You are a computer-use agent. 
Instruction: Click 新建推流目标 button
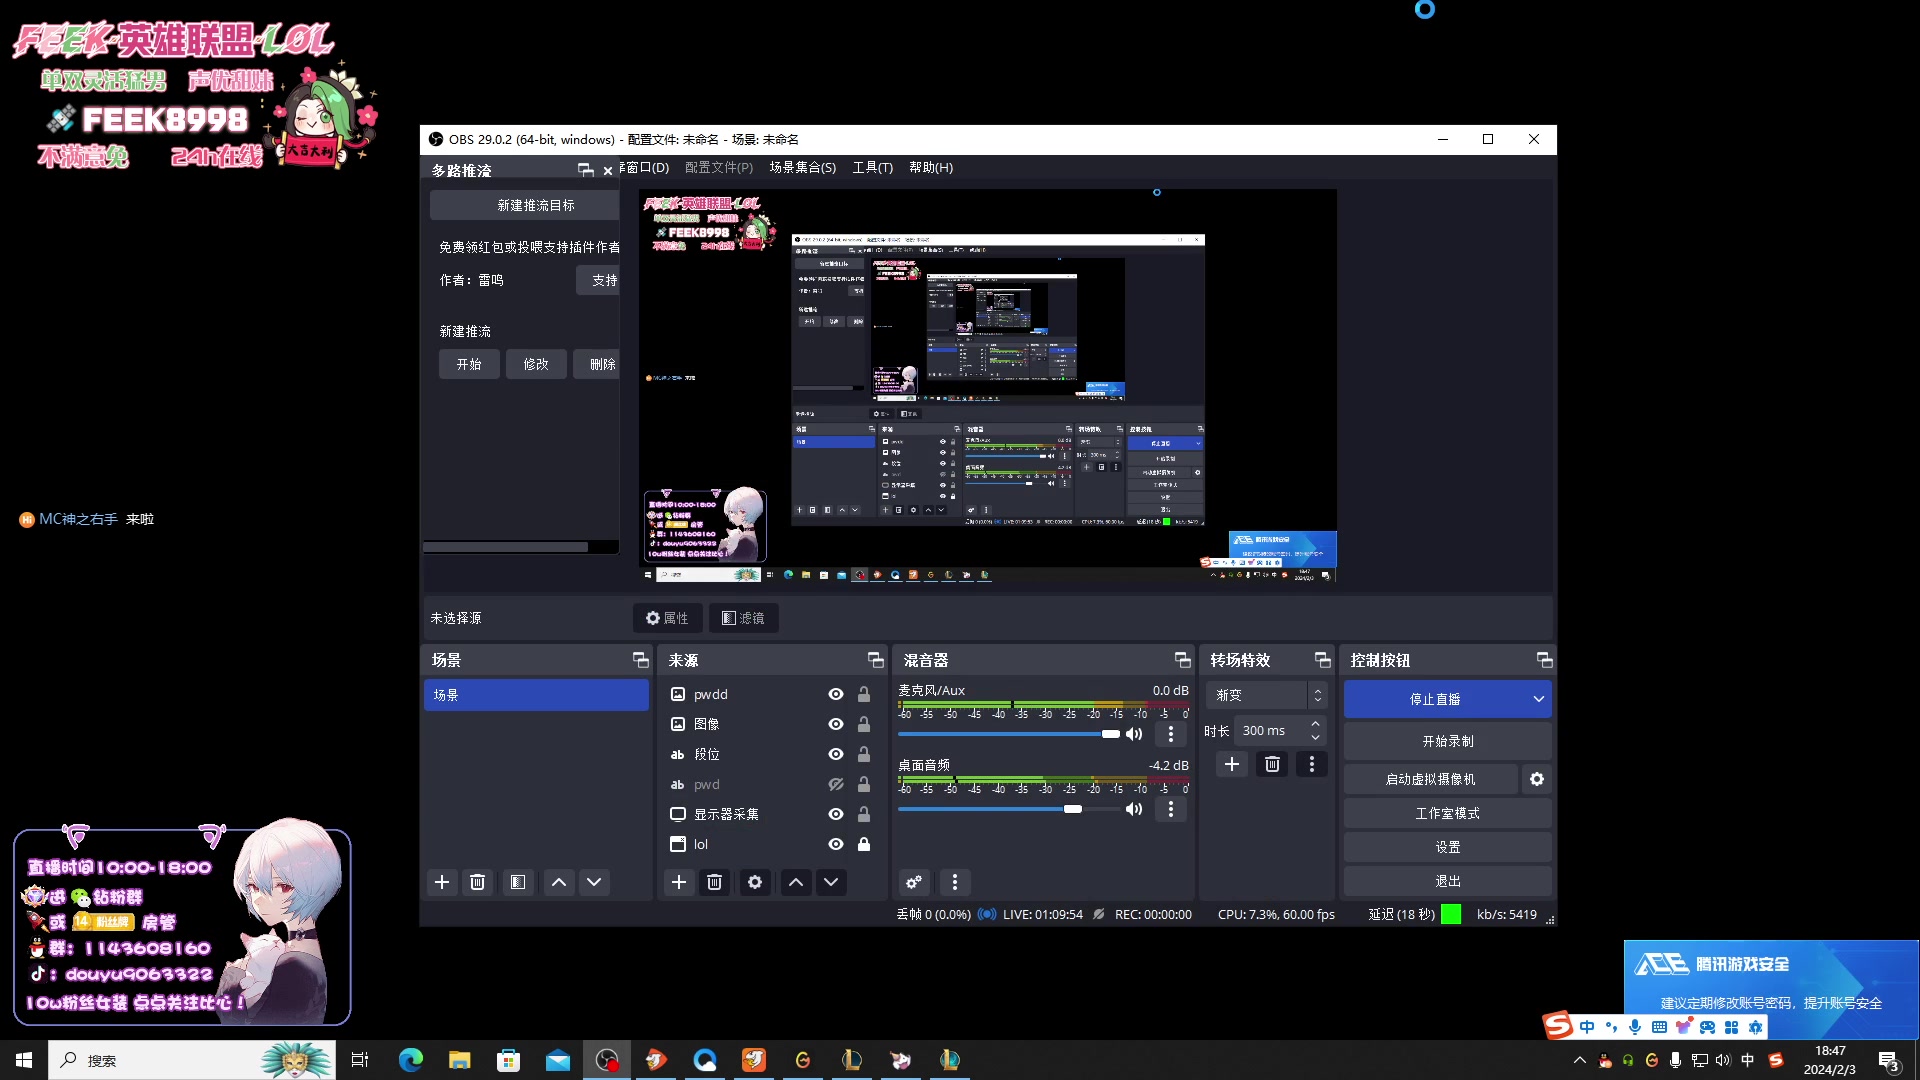[525, 205]
